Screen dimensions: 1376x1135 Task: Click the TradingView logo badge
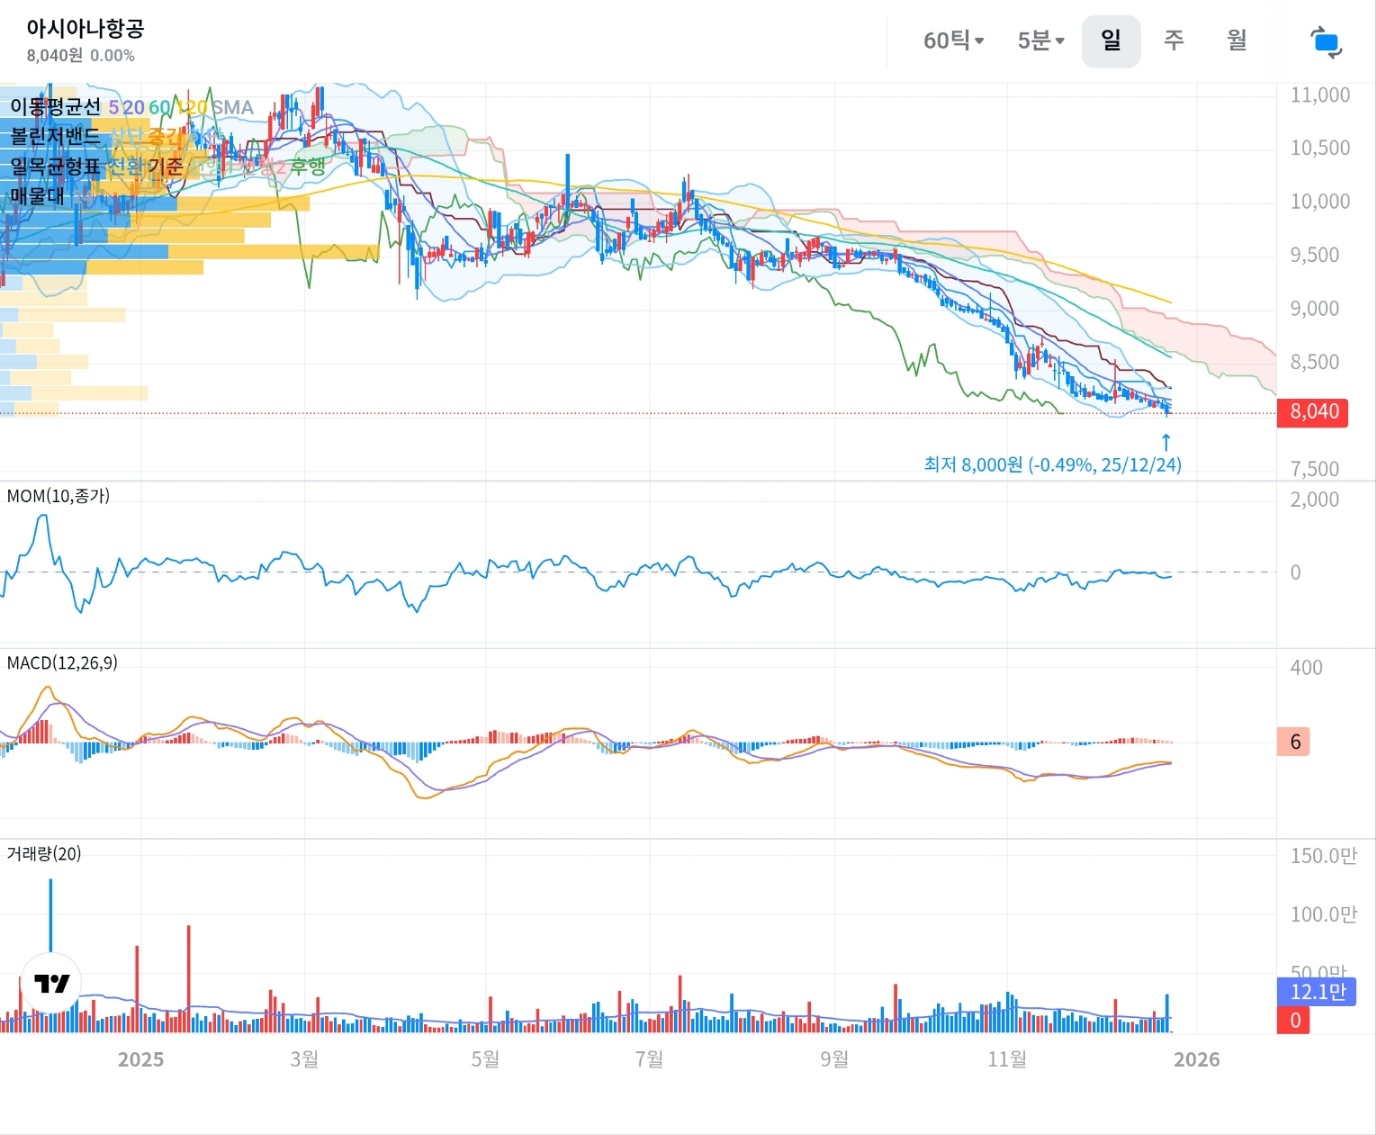(x=51, y=984)
